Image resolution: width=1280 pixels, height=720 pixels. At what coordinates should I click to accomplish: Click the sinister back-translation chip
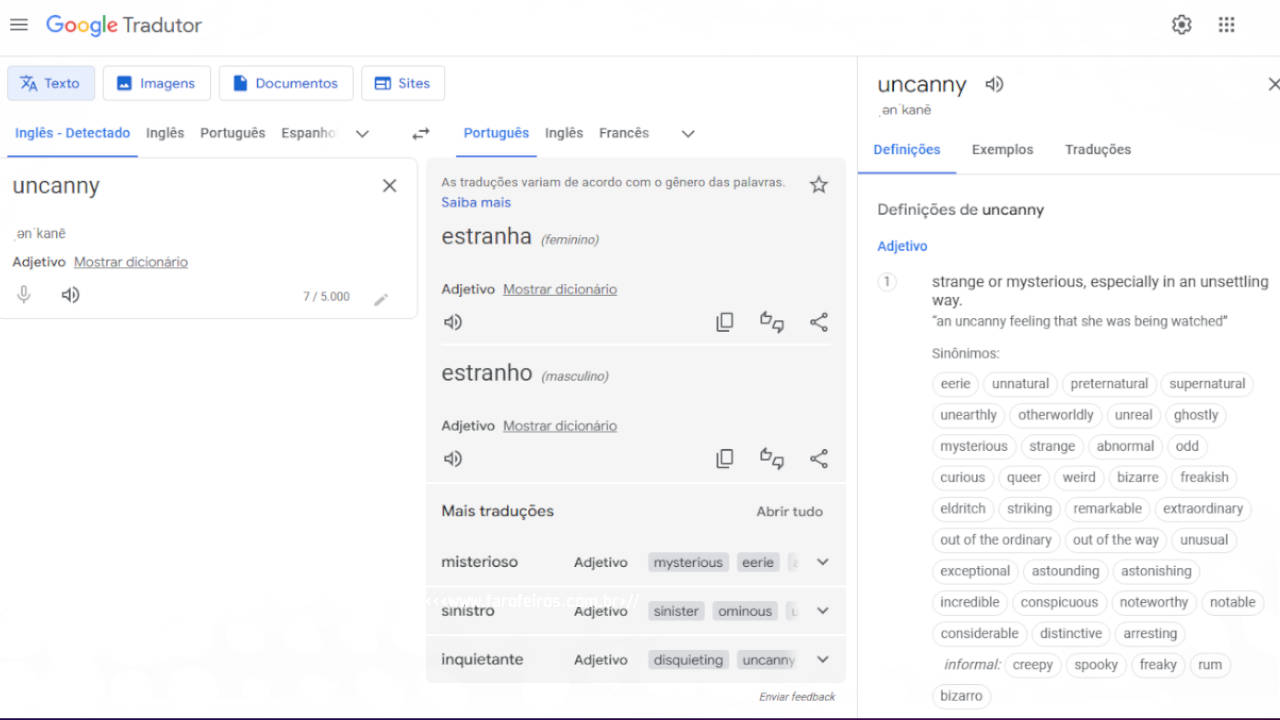click(x=676, y=611)
